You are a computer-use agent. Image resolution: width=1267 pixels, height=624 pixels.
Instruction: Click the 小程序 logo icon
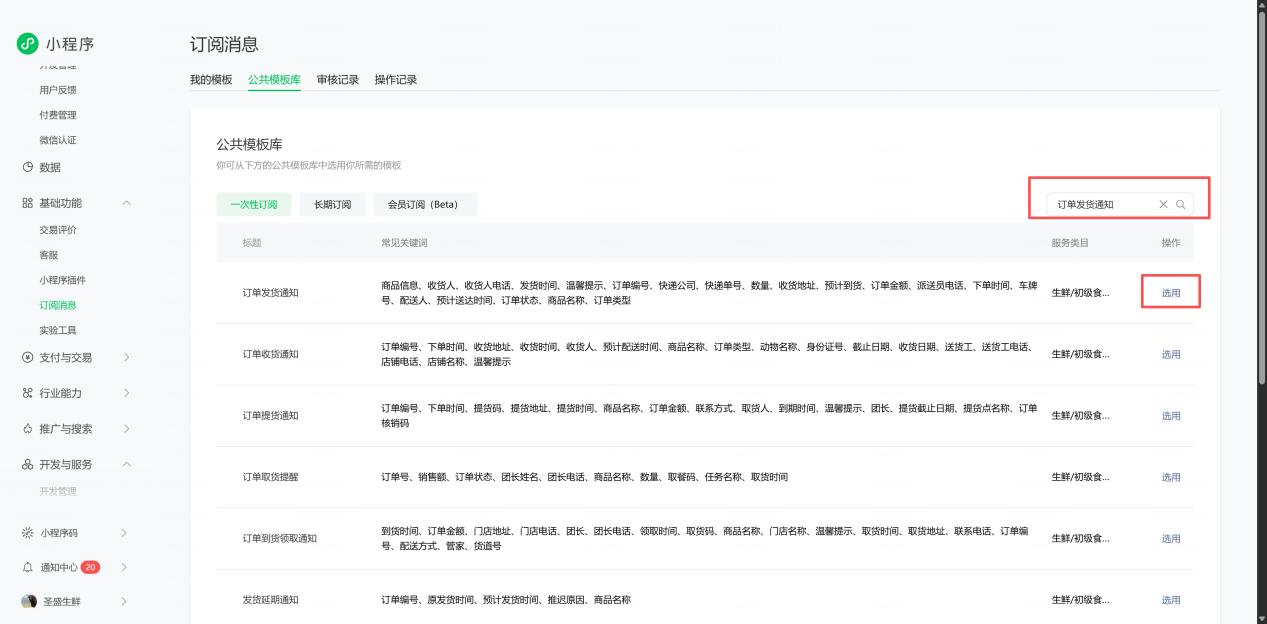(x=27, y=44)
